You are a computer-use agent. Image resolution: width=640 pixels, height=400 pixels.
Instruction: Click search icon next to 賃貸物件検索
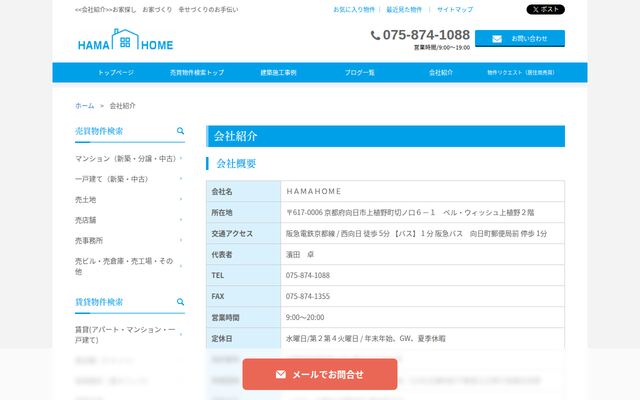(180, 302)
